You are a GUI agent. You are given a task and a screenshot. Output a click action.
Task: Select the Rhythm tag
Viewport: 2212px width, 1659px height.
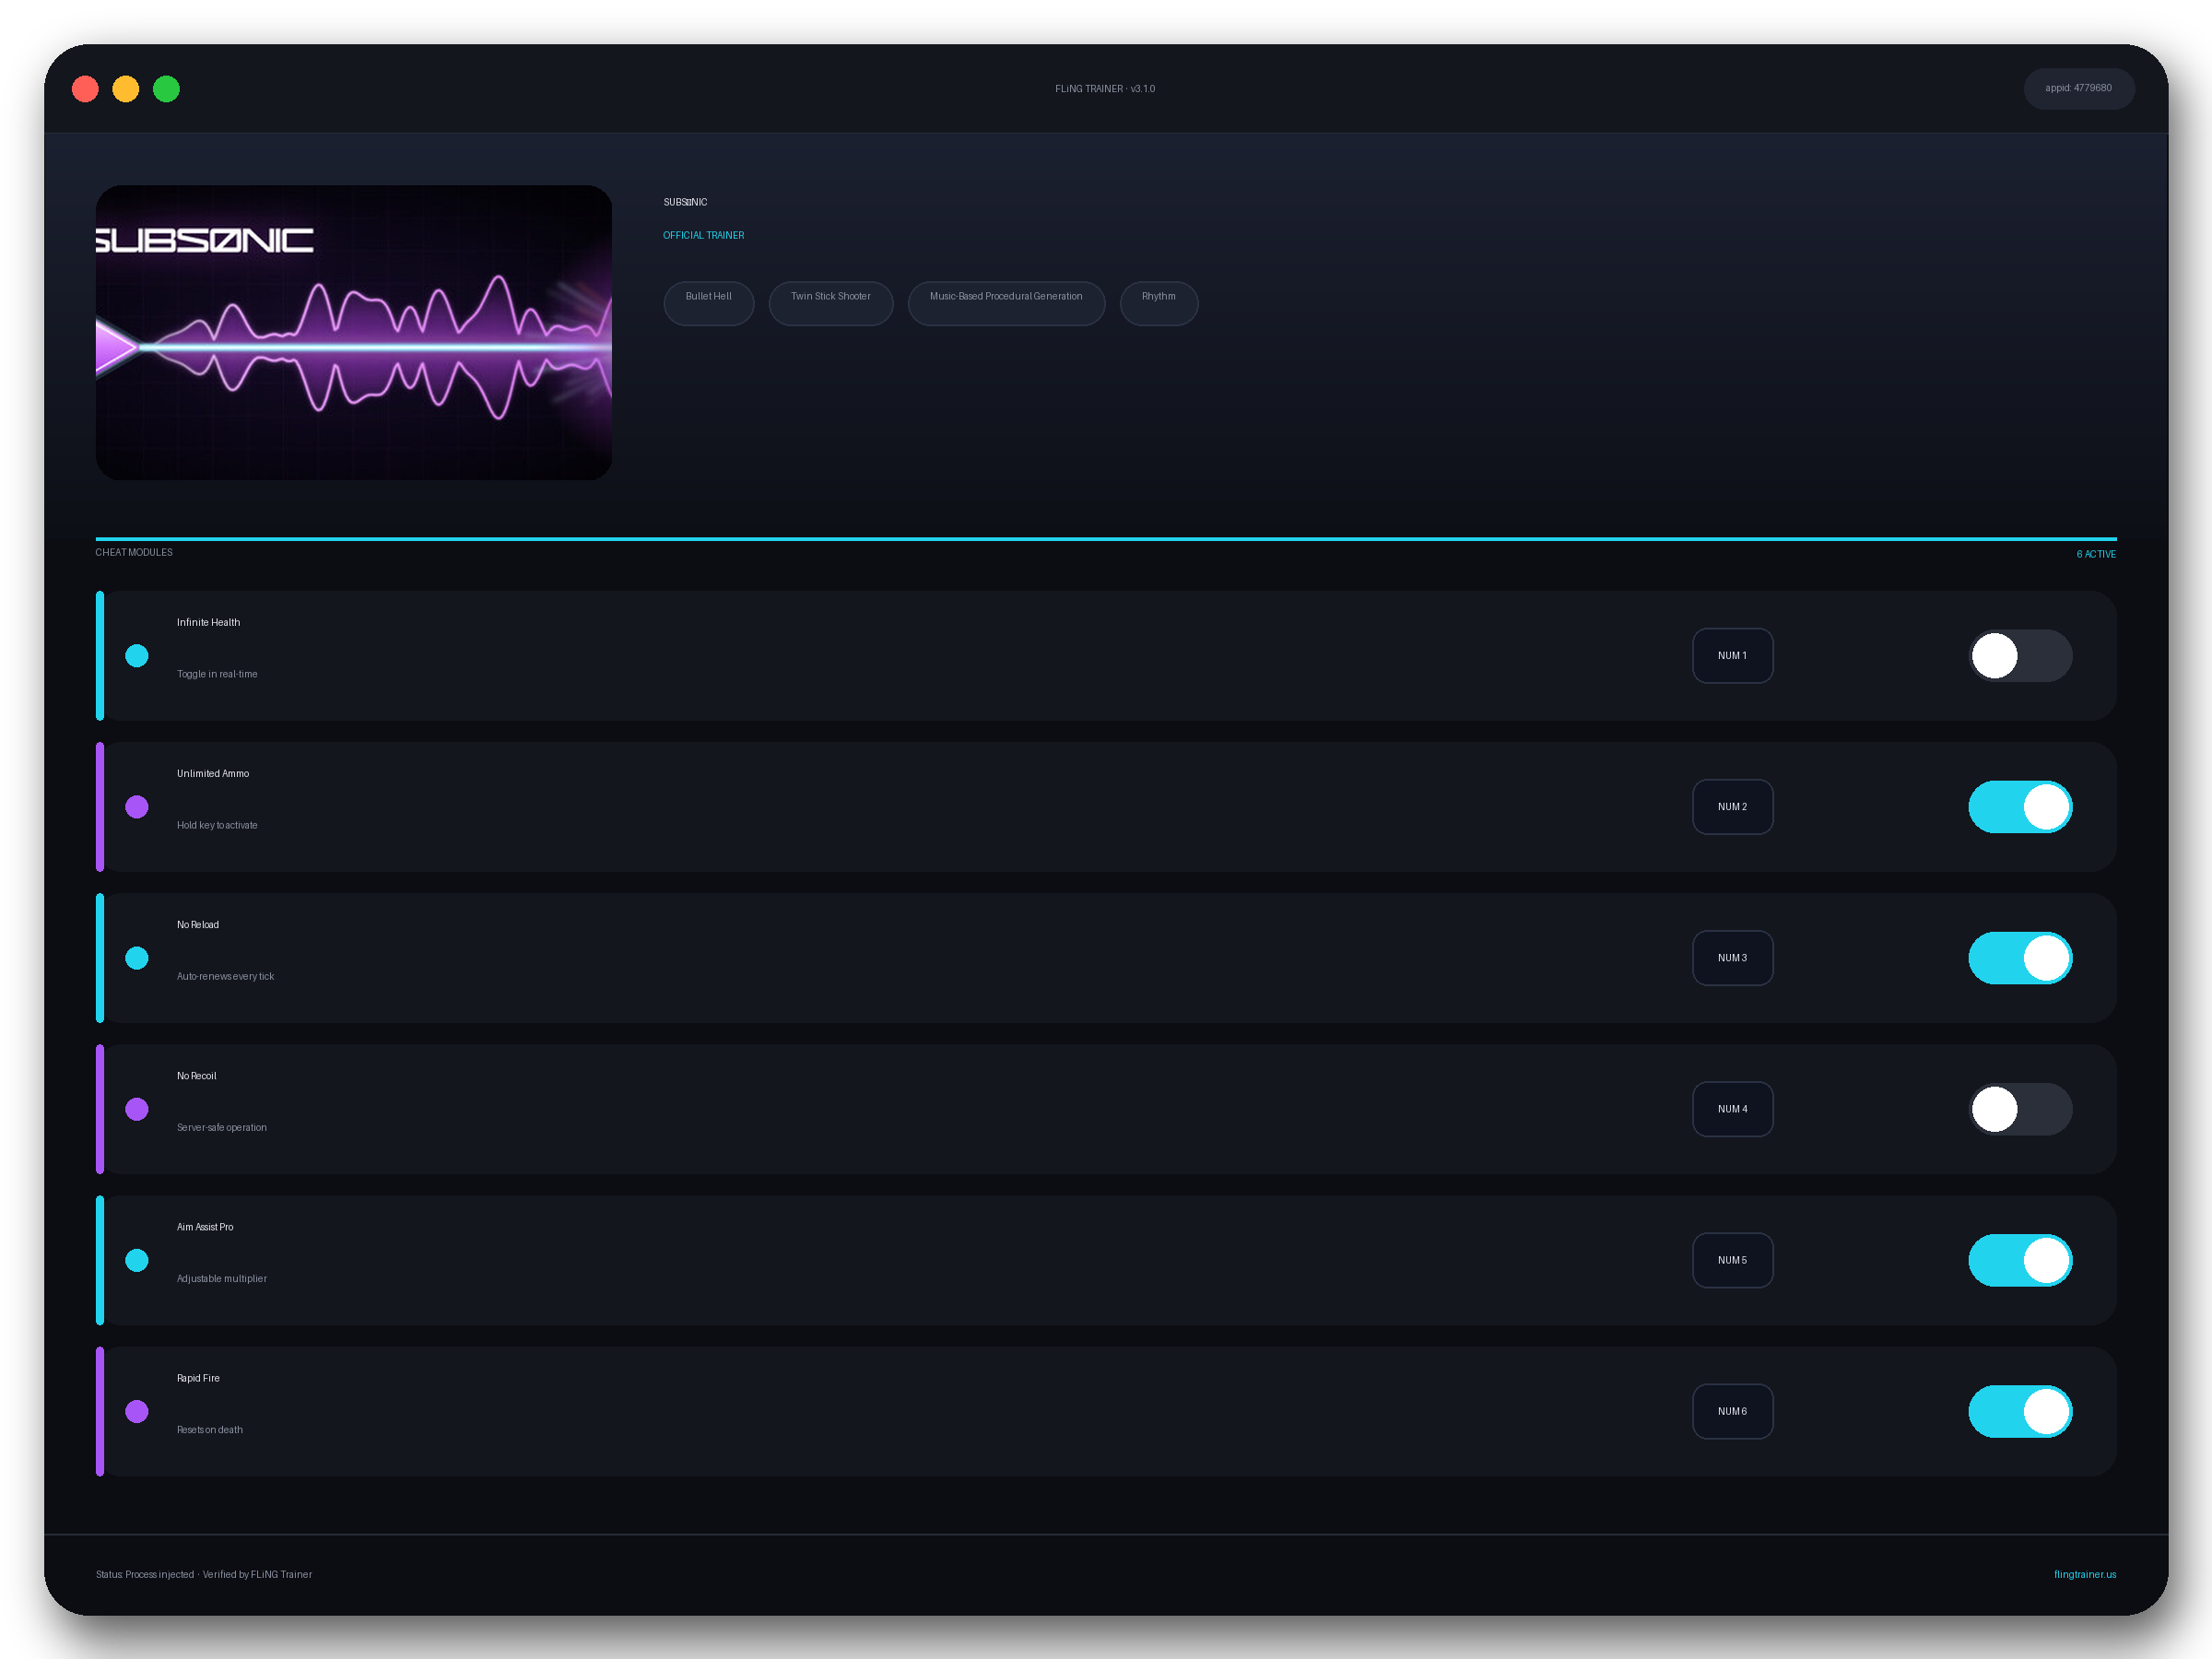point(1158,303)
